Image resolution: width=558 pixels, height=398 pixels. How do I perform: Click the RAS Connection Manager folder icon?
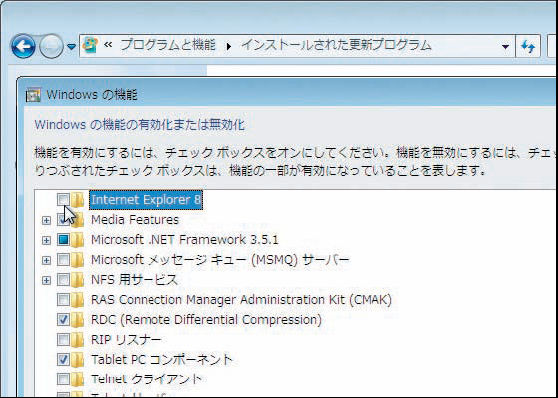click(77, 299)
